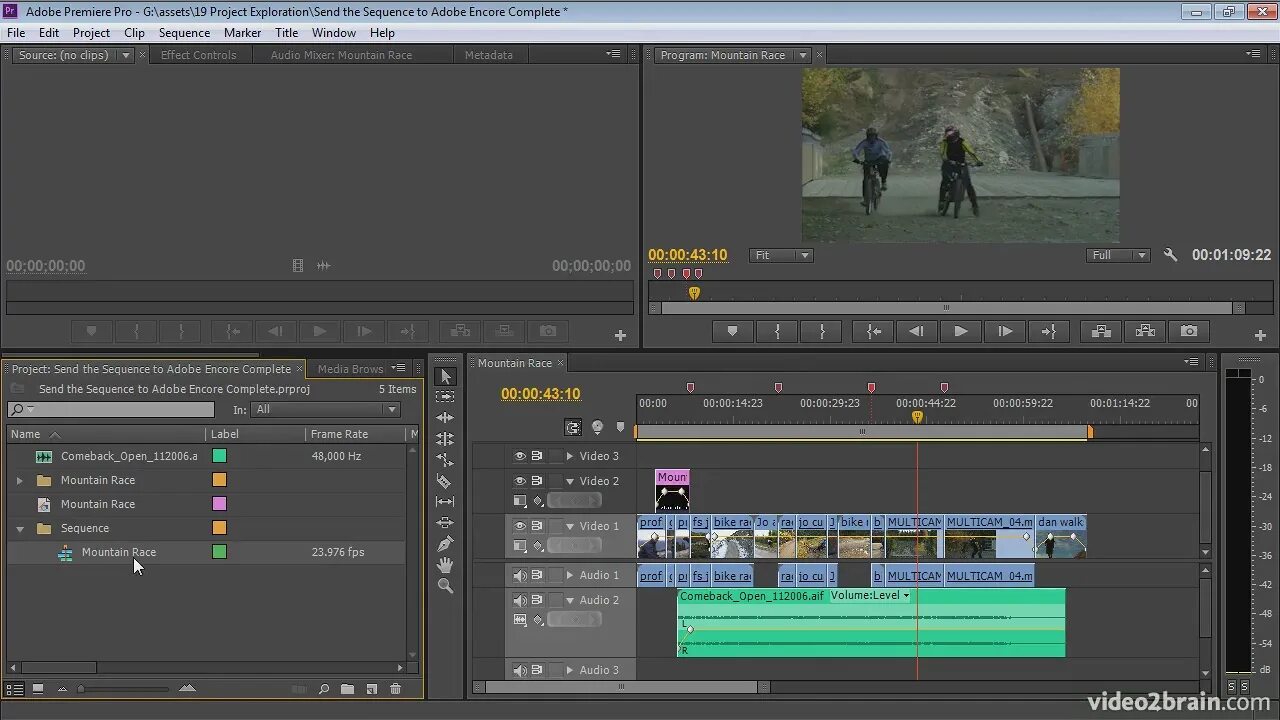The height and width of the screenshot is (720, 1280).
Task: Pick the Zoom magnifier tool in tools panel
Action: (x=445, y=586)
